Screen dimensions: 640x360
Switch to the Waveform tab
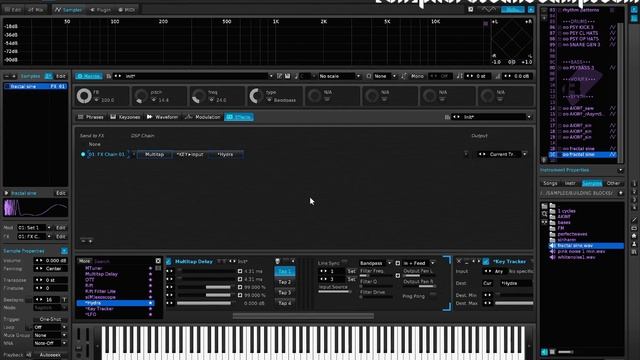click(x=162, y=117)
